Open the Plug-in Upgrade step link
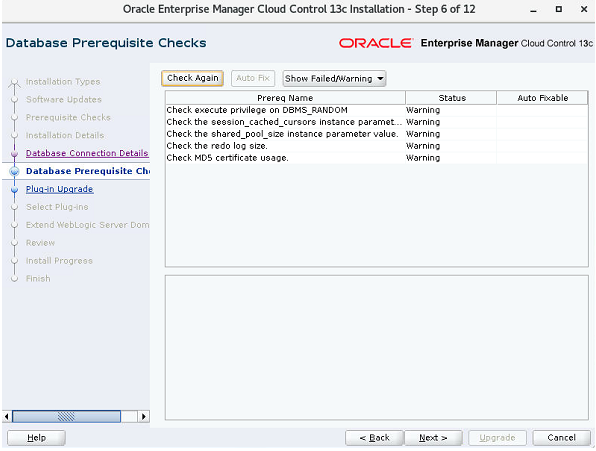The width and height of the screenshot is (596, 451). tap(59, 189)
